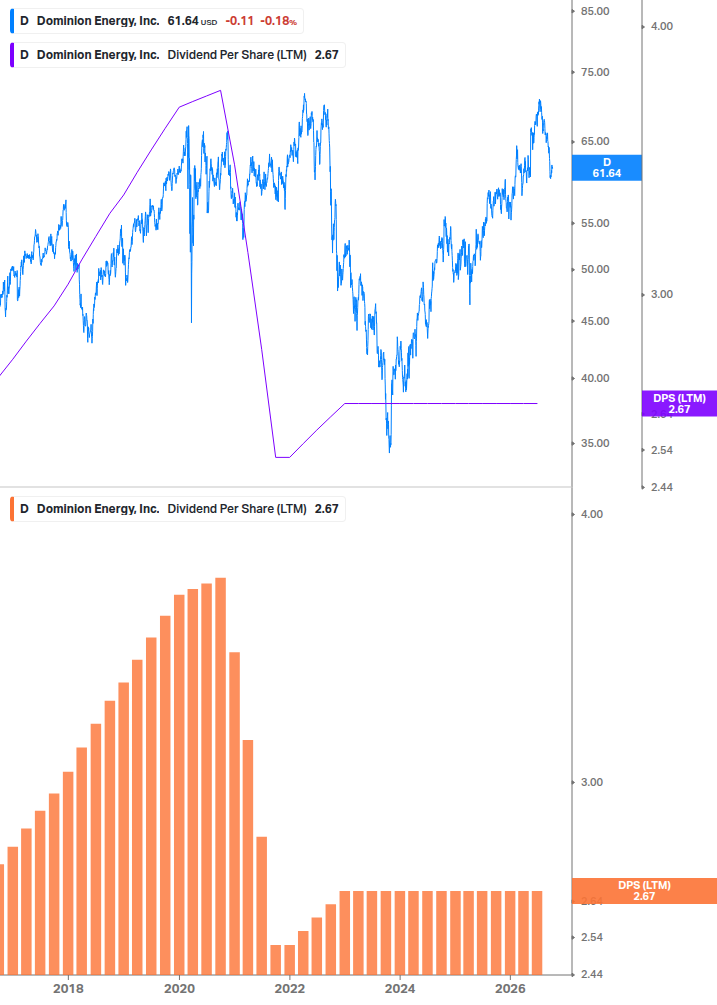
Task: Click the -0.11 price change value
Action: pyautogui.click(x=240, y=21)
